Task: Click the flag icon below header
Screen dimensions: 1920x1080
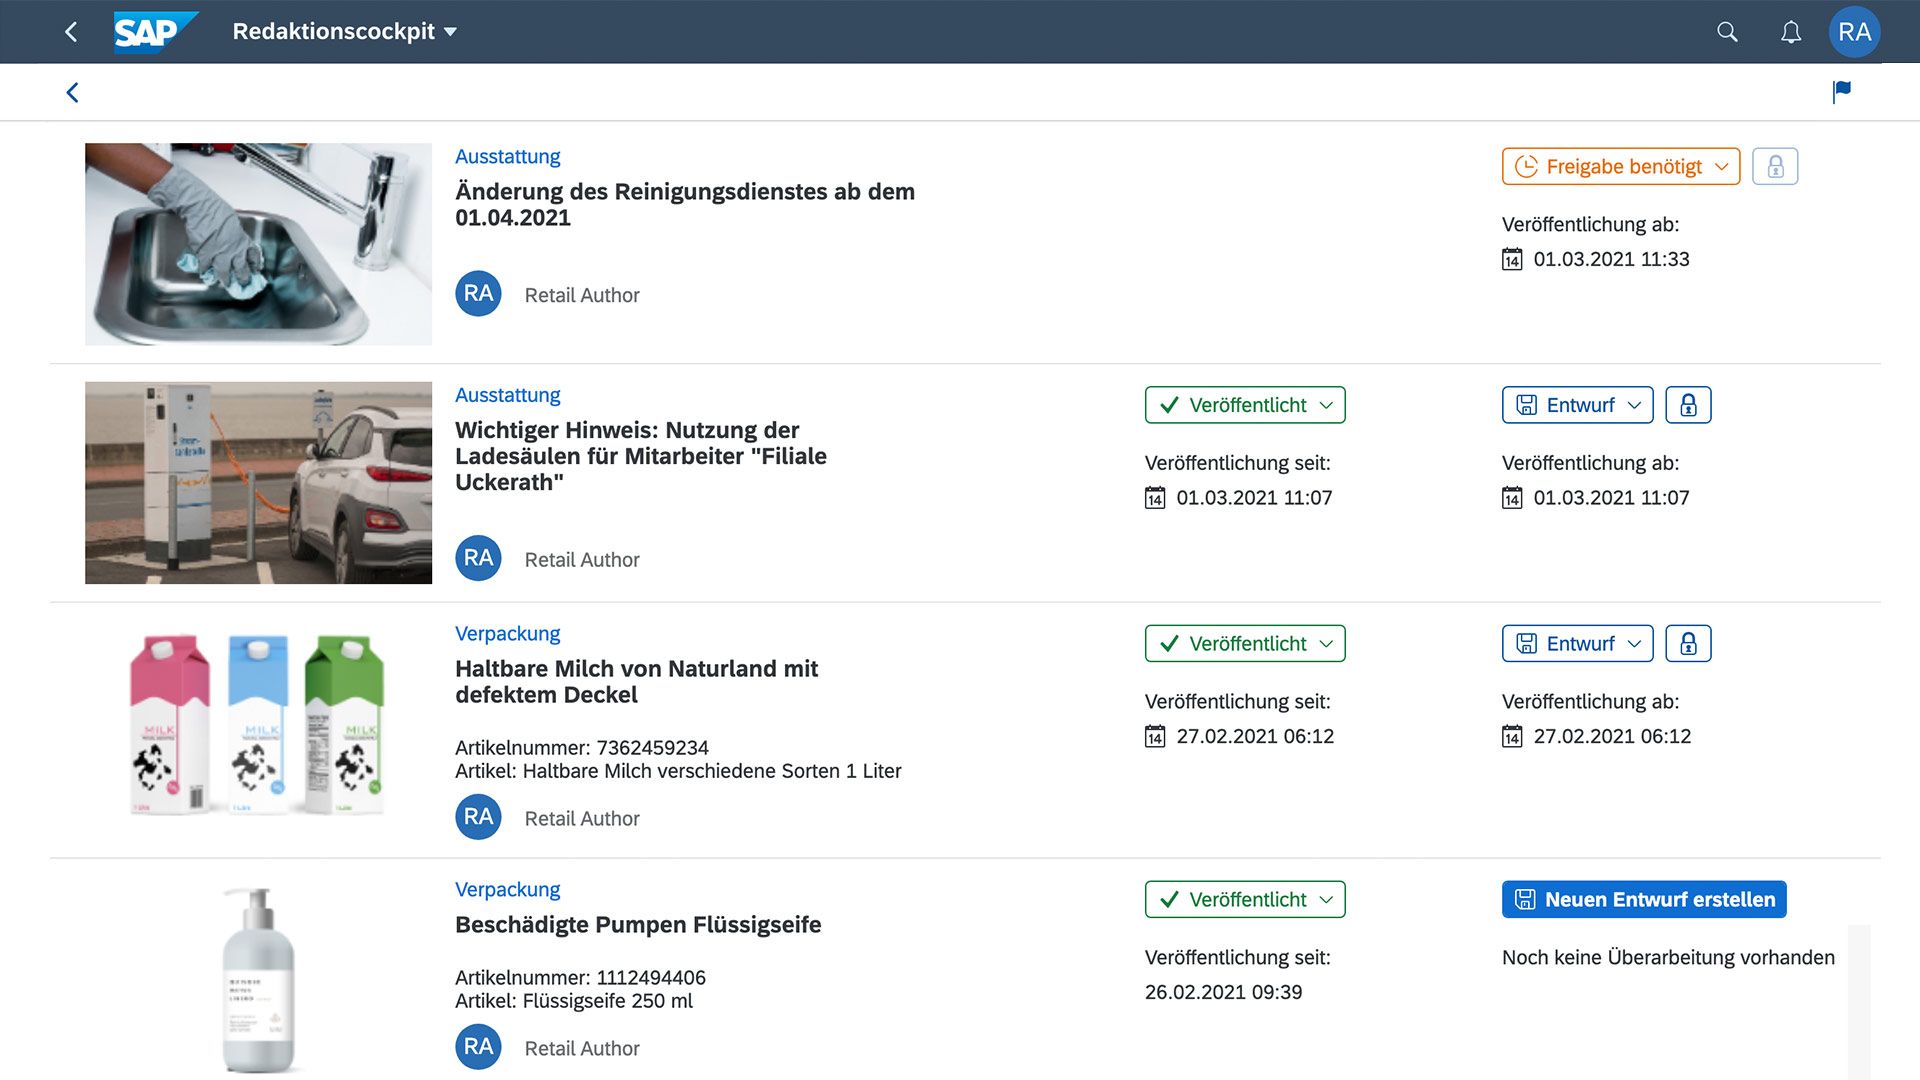Action: tap(1841, 92)
